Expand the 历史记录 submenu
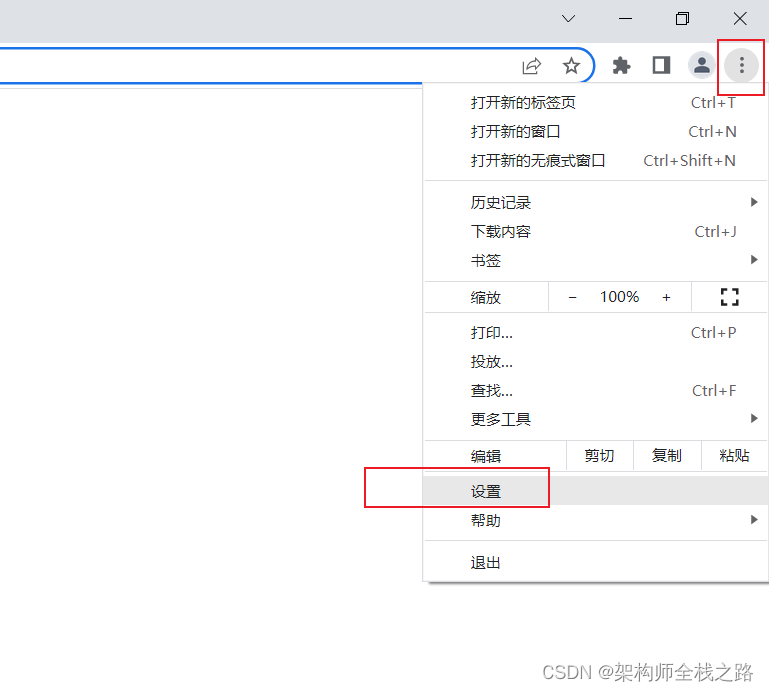The width and height of the screenshot is (769, 691). (x=595, y=202)
